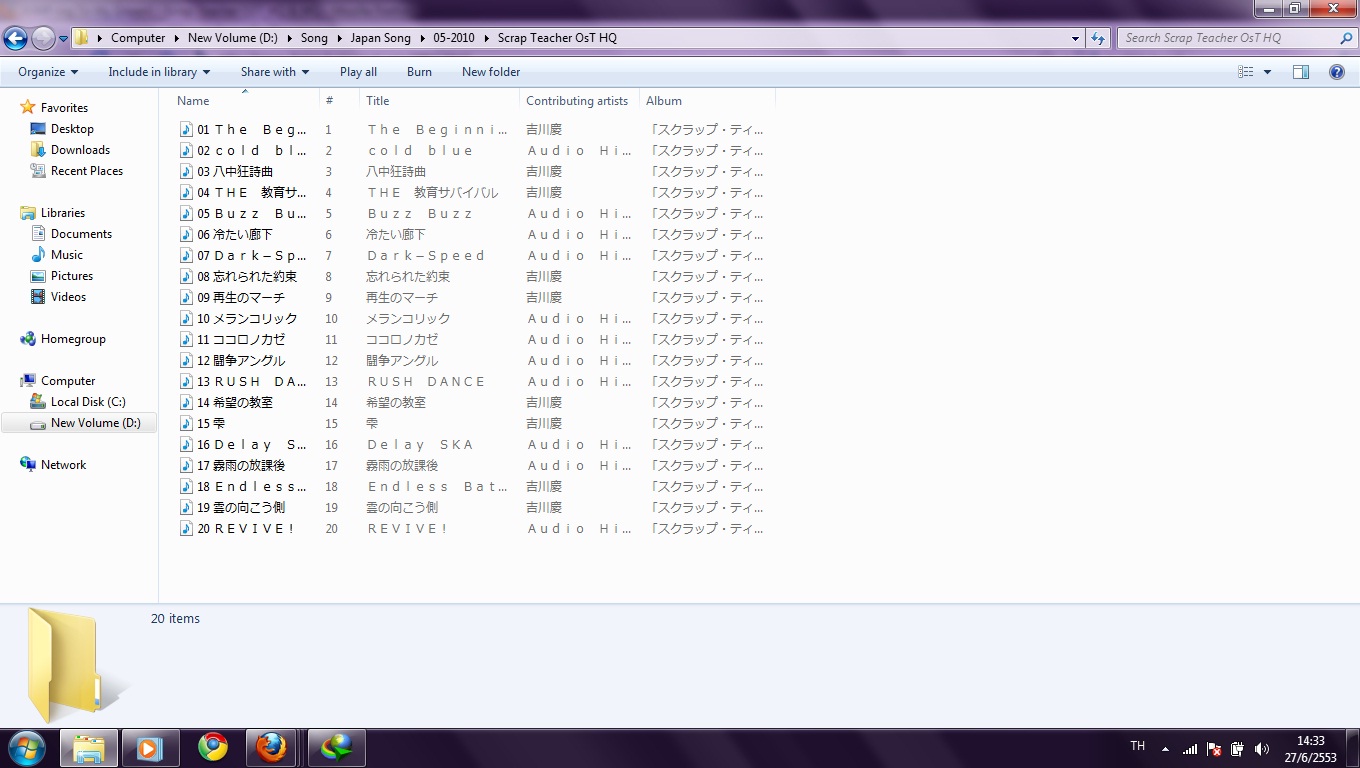Open Recent Places in the navigation pane
1360x768 pixels.
pyautogui.click(x=87, y=171)
